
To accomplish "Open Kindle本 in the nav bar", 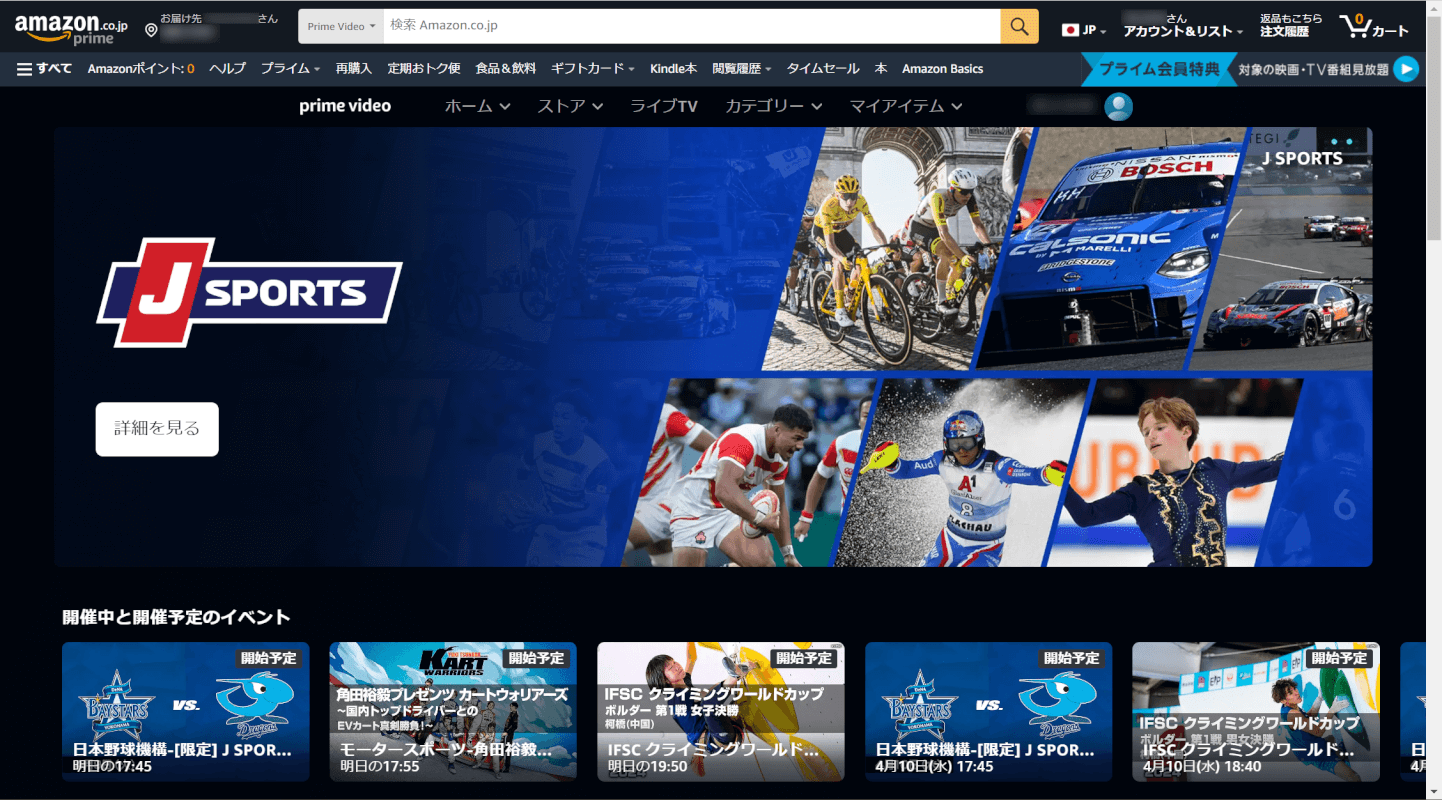I will 673,69.
